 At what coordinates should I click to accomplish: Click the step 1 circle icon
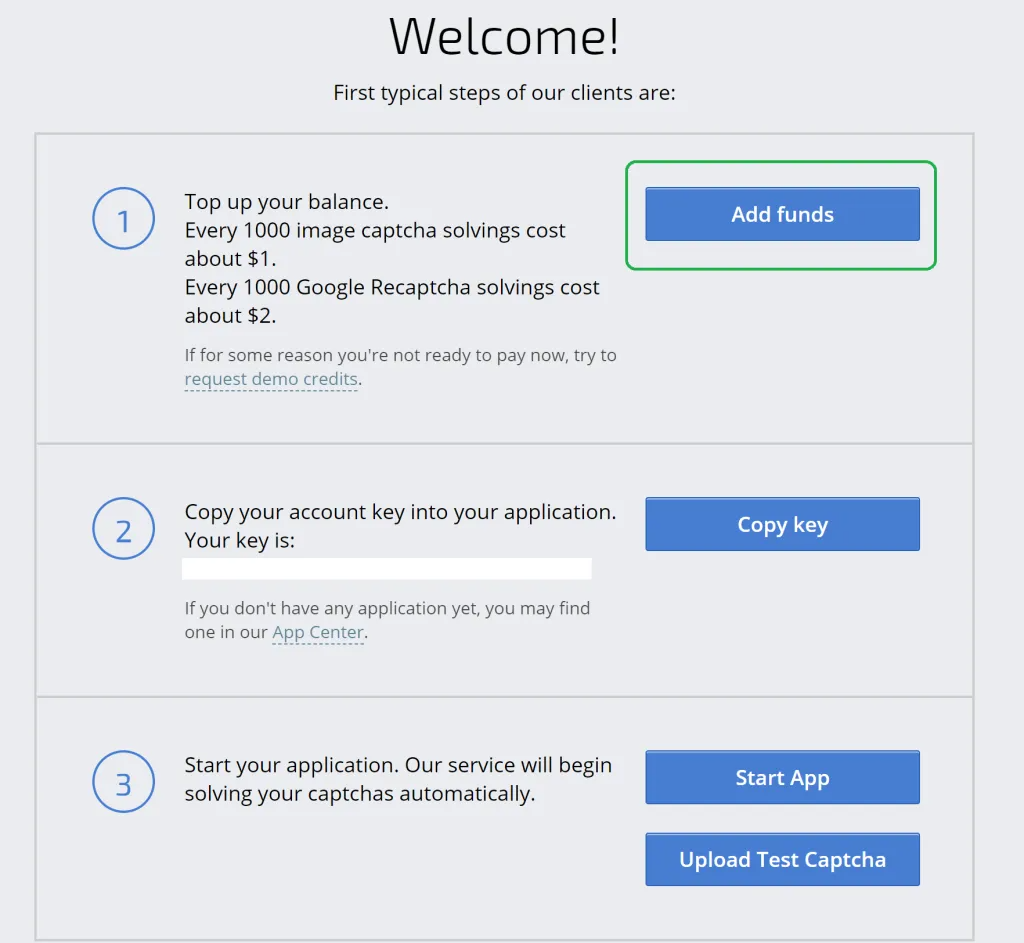point(123,219)
